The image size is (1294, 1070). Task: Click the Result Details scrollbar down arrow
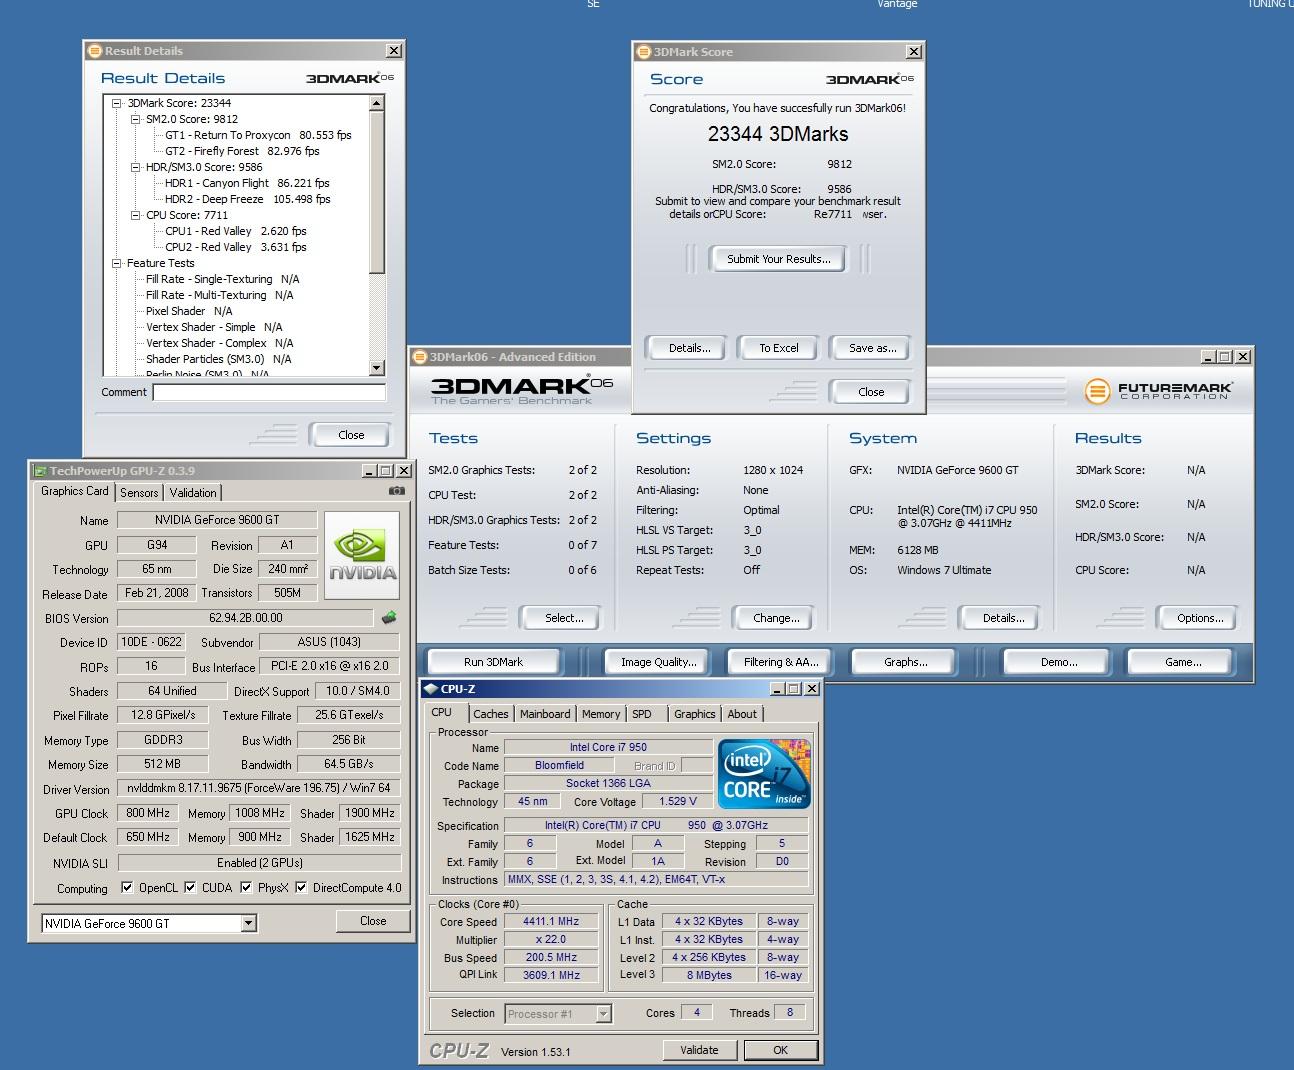(377, 368)
